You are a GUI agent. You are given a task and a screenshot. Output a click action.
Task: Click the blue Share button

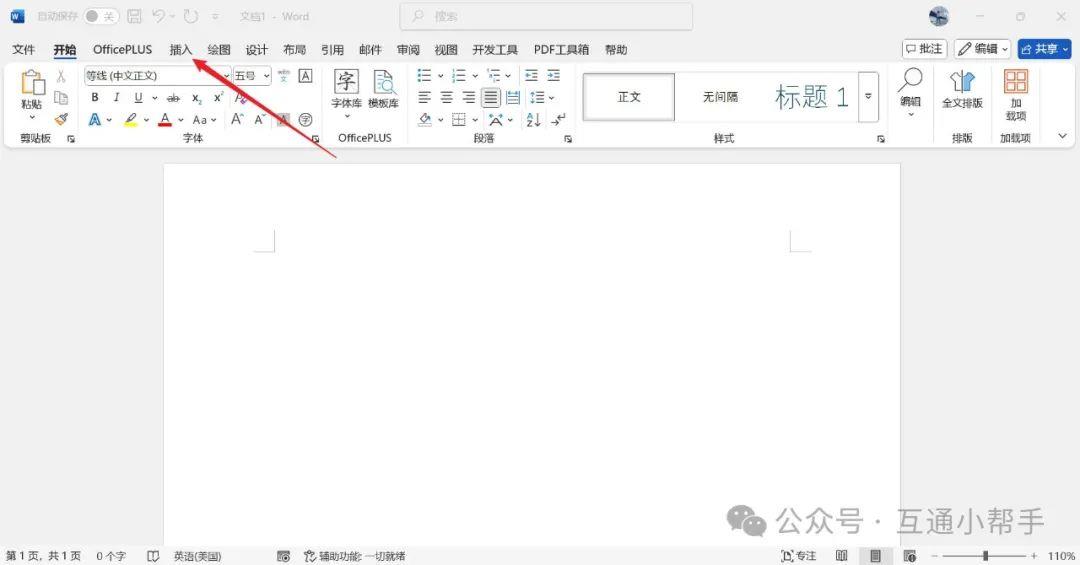[1045, 49]
